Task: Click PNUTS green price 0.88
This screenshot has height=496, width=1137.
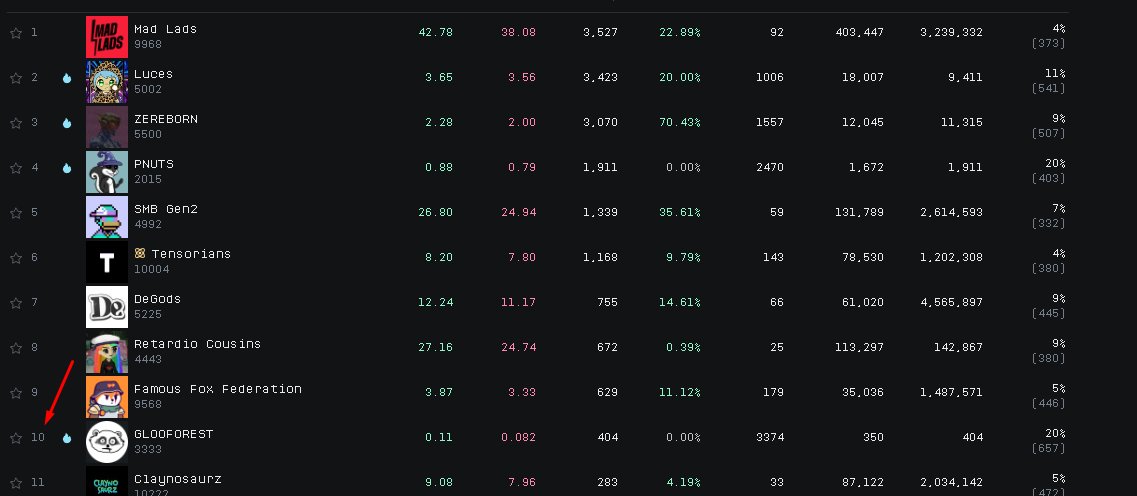Action: click(x=439, y=168)
